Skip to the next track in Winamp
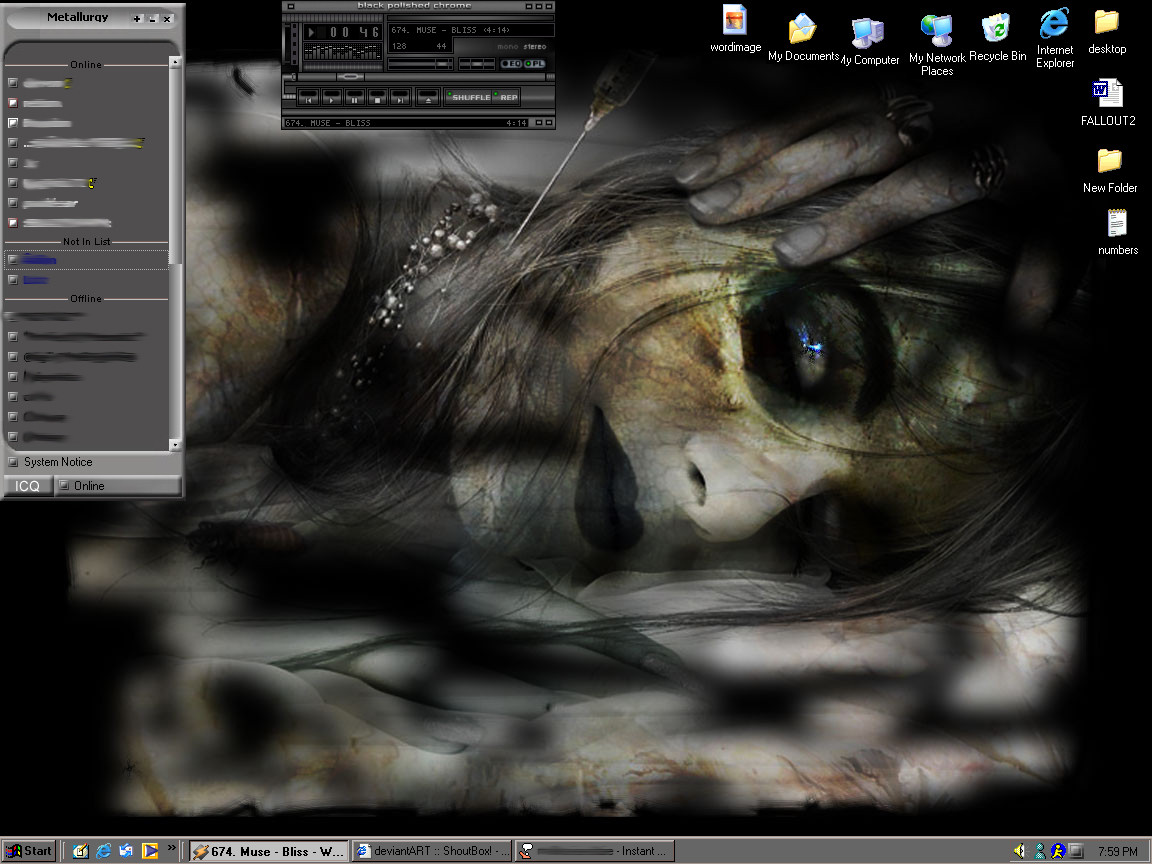Image resolution: width=1152 pixels, height=864 pixels. click(400, 97)
